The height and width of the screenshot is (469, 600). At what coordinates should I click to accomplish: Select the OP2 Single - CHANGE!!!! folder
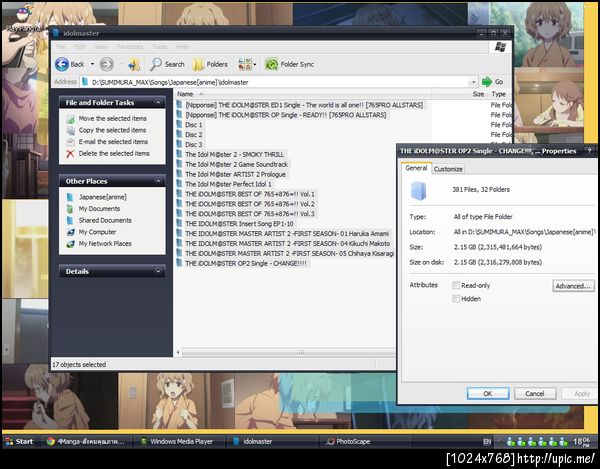pyautogui.click(x=246, y=263)
